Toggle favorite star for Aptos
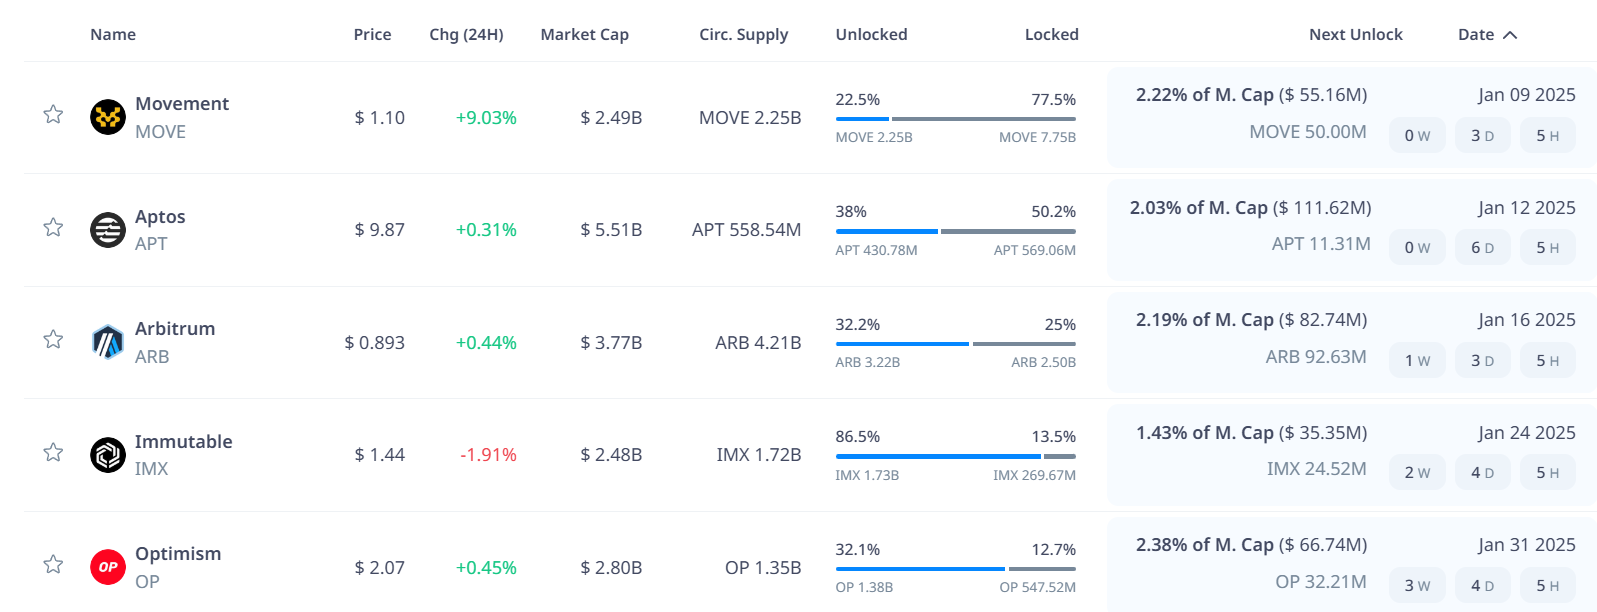The image size is (1597, 612). coord(53,227)
